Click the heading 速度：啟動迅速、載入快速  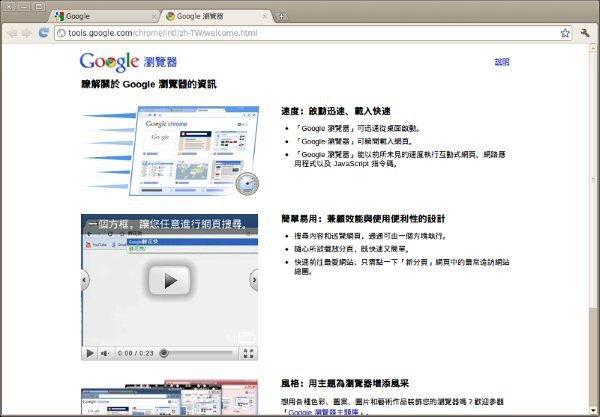tap(336, 111)
